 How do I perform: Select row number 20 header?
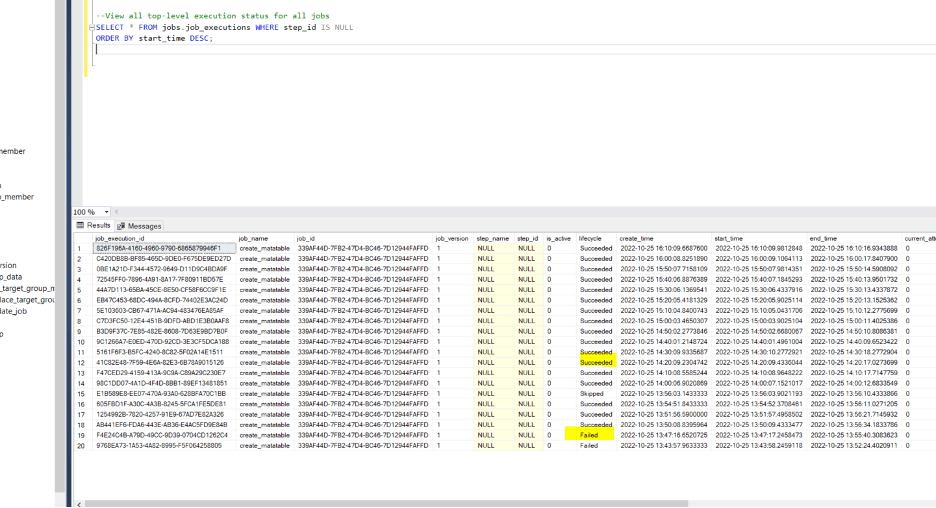tap(80, 446)
